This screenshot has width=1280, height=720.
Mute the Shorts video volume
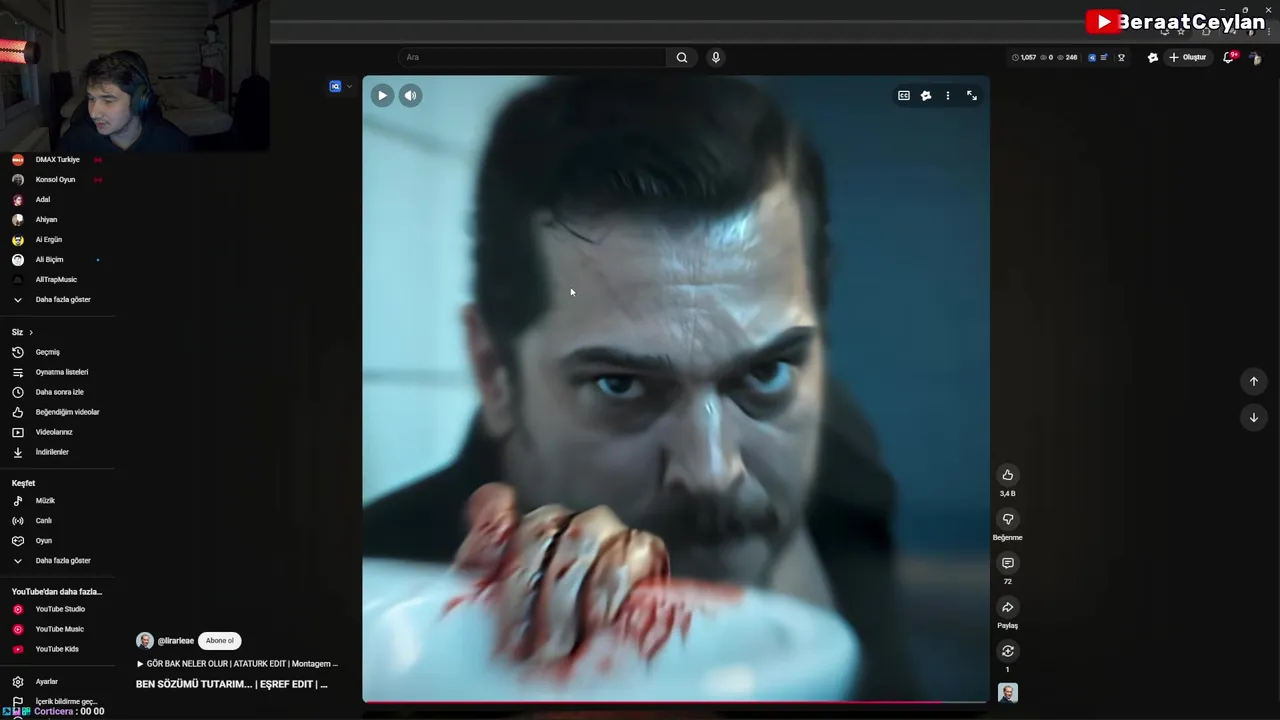pyautogui.click(x=410, y=96)
